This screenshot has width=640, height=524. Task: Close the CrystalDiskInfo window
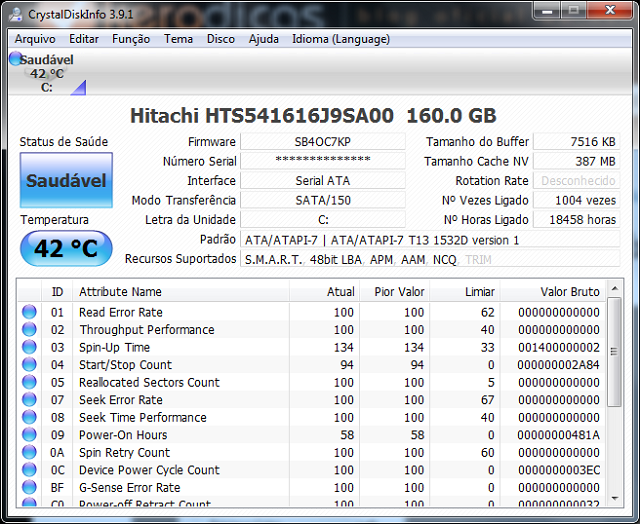click(610, 10)
